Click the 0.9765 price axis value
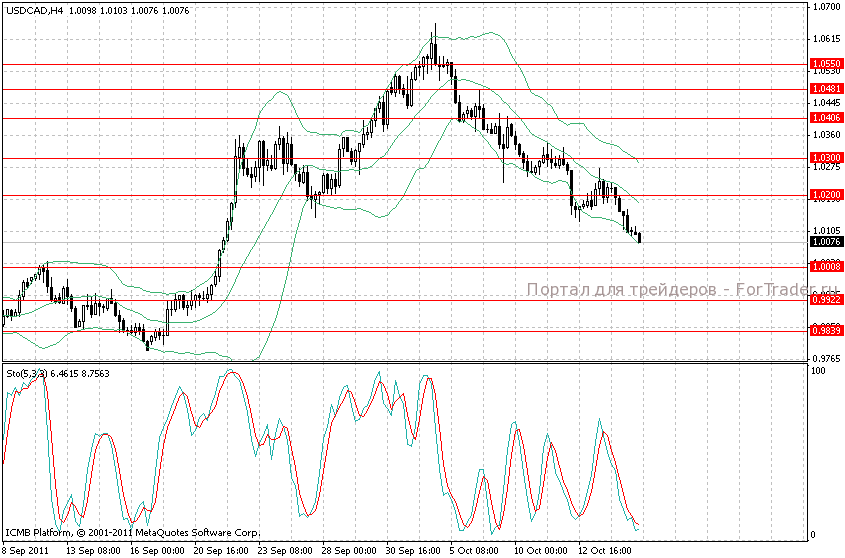Screen dimensions: 845x558 pyautogui.click(x=827, y=359)
